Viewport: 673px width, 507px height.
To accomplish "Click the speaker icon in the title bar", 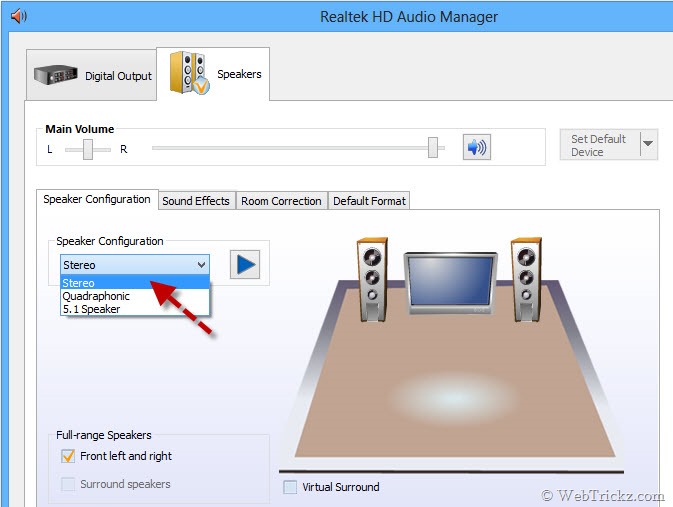I will click(19, 16).
